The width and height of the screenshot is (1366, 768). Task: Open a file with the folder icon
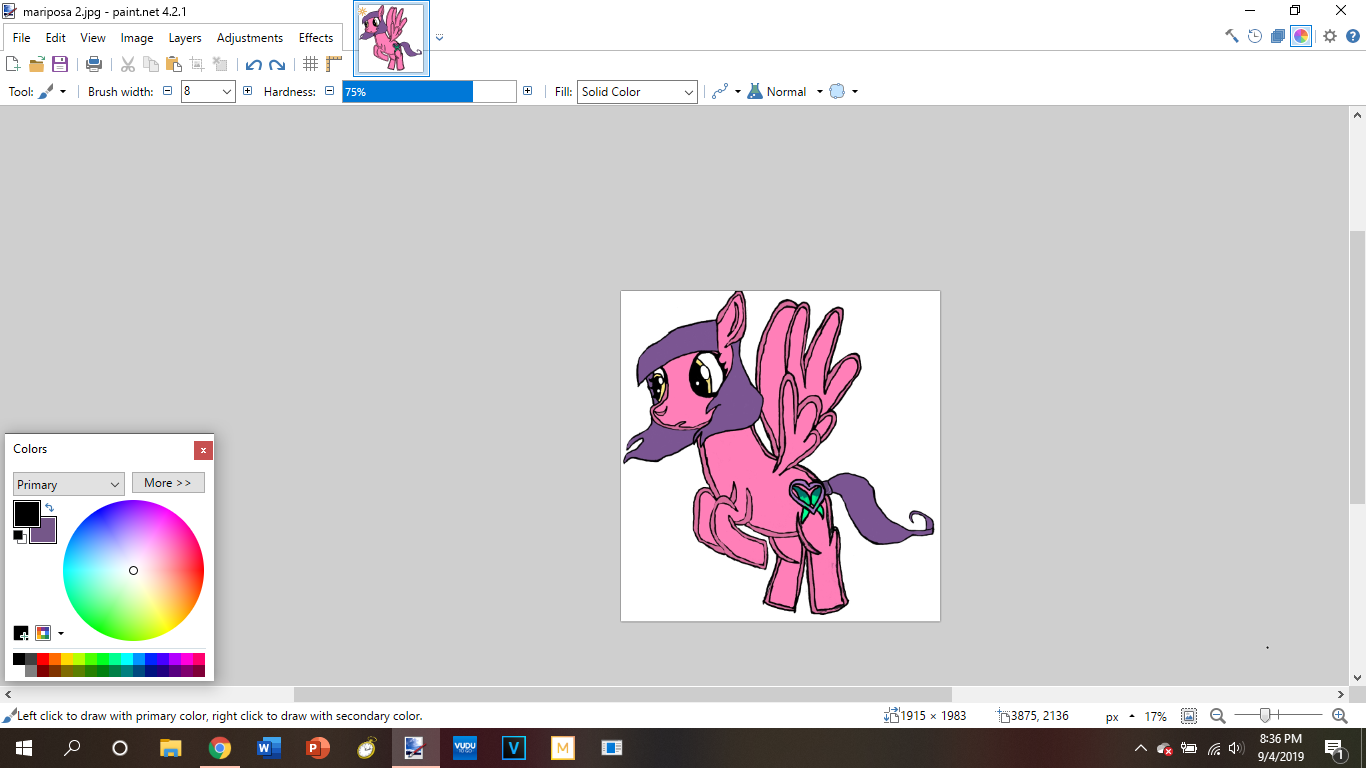pyautogui.click(x=37, y=64)
